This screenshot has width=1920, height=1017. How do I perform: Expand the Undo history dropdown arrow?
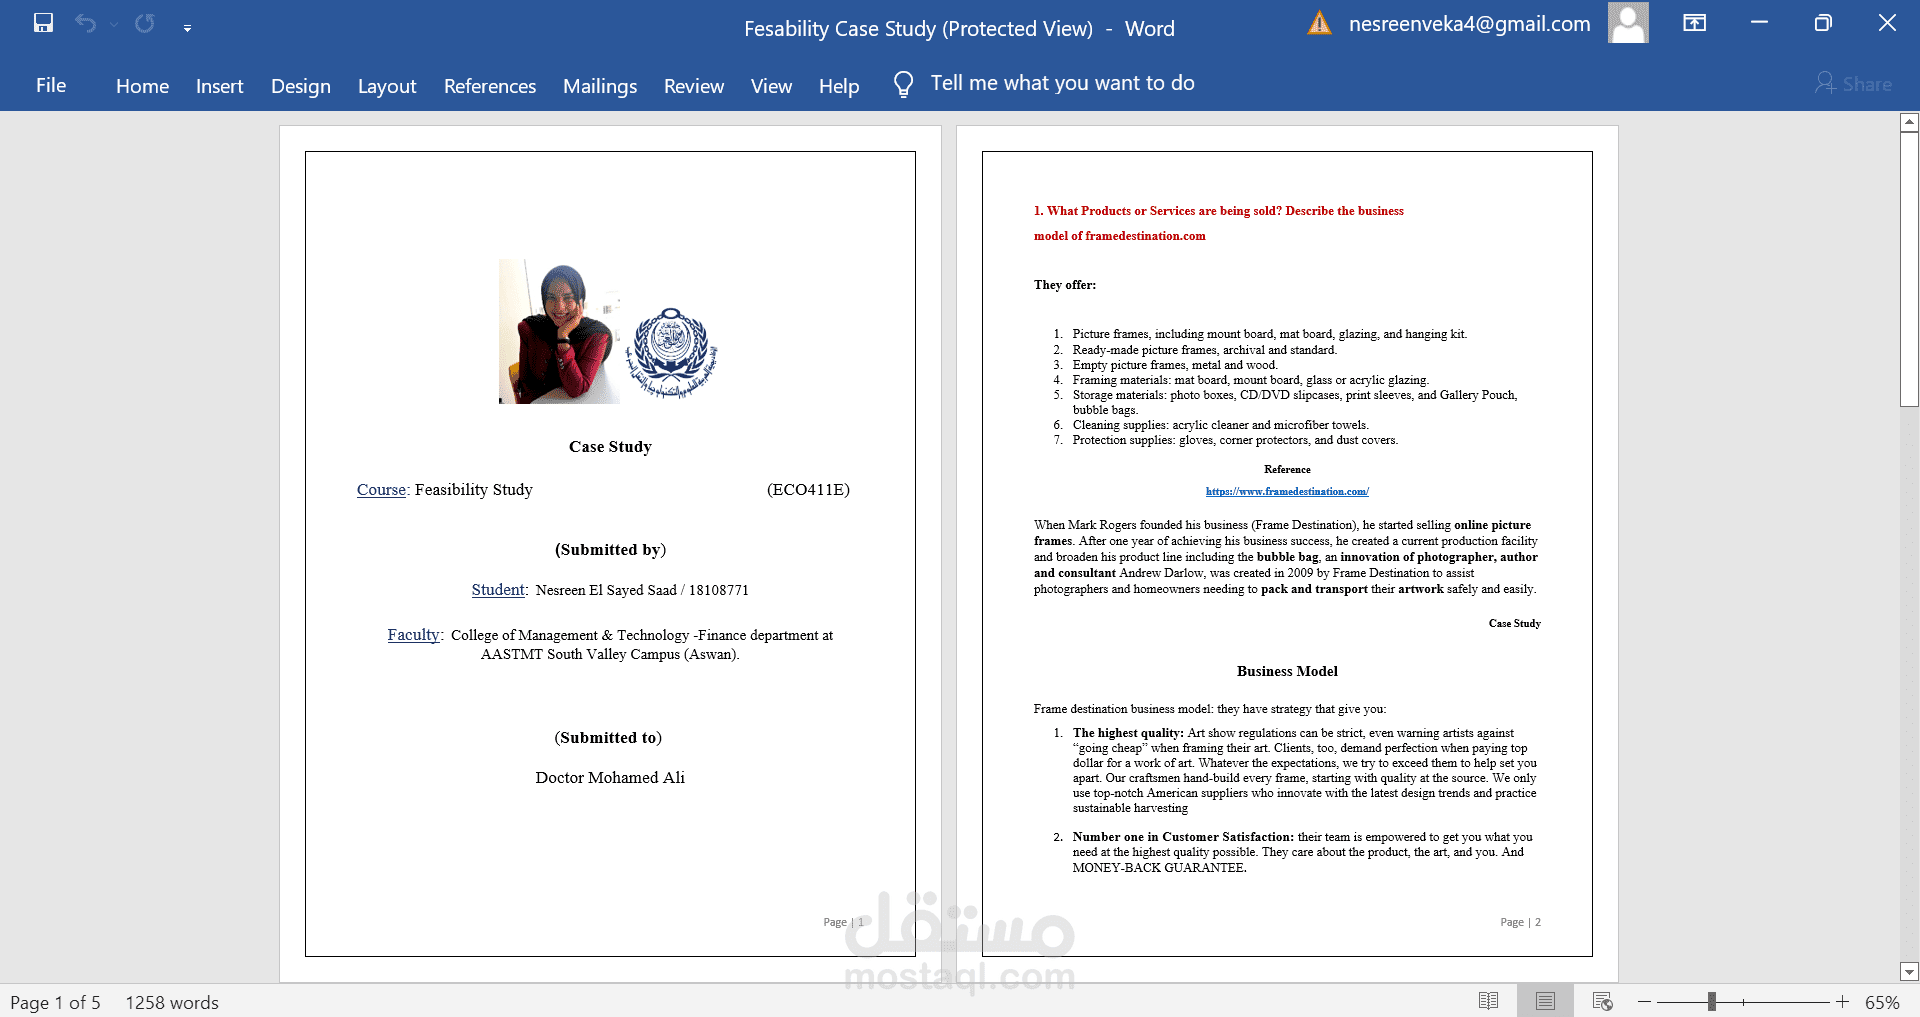(113, 24)
